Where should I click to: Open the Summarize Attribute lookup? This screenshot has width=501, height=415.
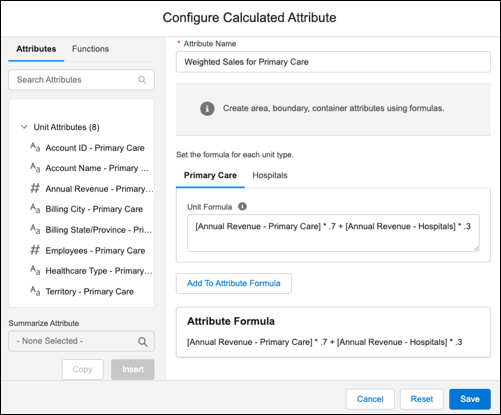[x=81, y=341]
